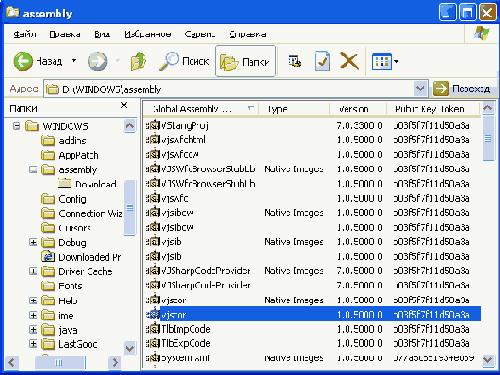This screenshot has width=500, height=375.
Task: Select the vjslib row marked Native Images
Action: coord(312,242)
